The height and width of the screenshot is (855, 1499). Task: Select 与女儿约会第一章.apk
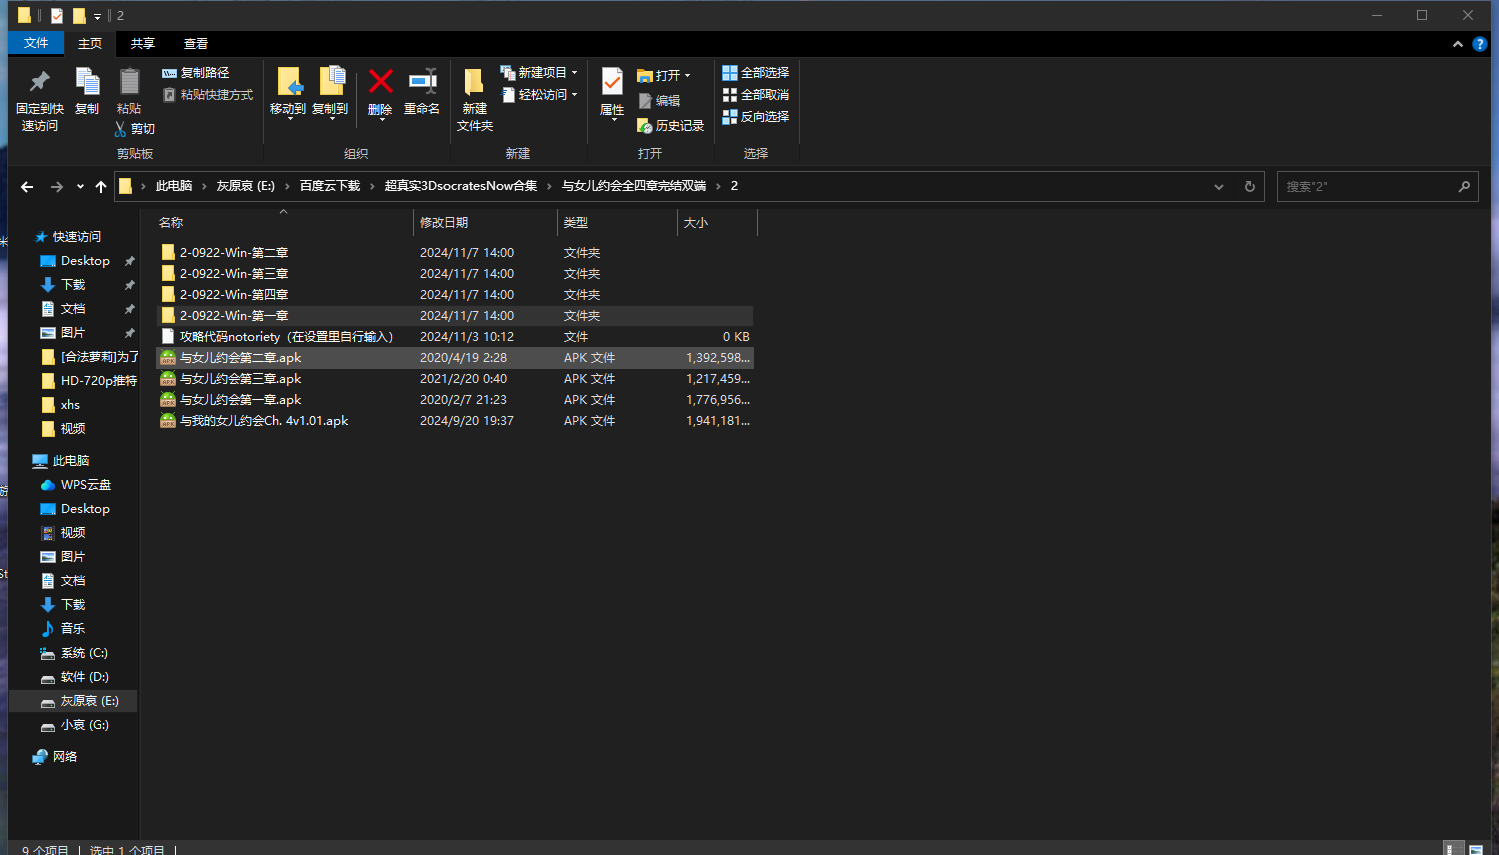pyautogui.click(x=455, y=400)
